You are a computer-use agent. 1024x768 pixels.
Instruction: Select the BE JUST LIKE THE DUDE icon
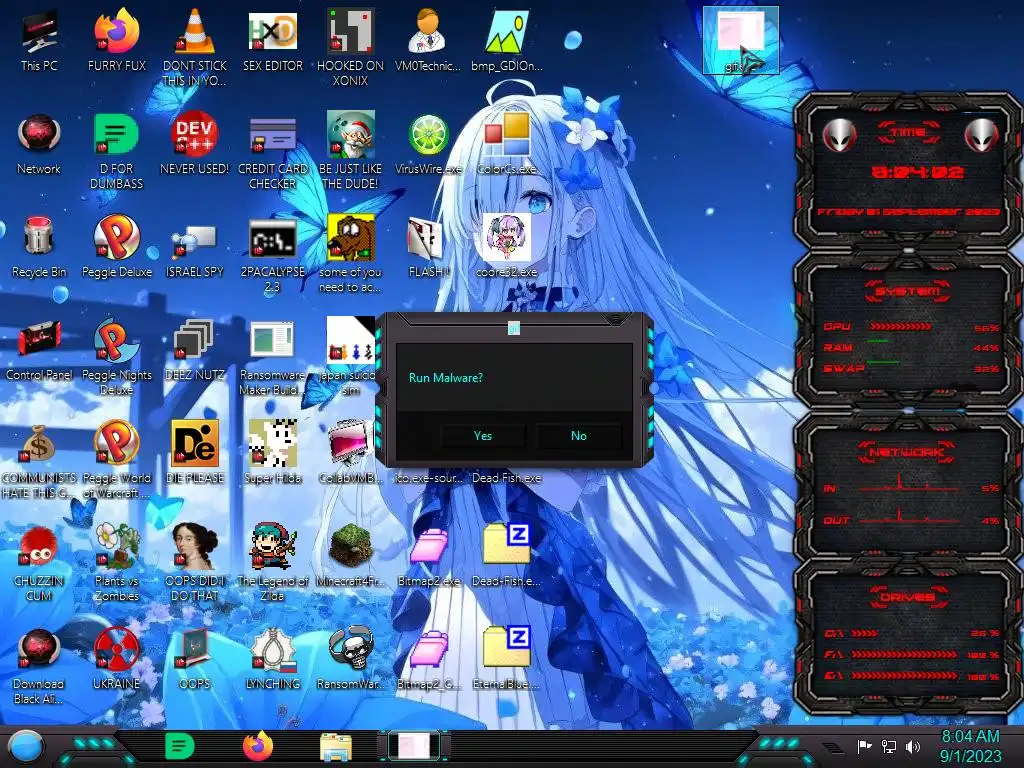(x=351, y=150)
